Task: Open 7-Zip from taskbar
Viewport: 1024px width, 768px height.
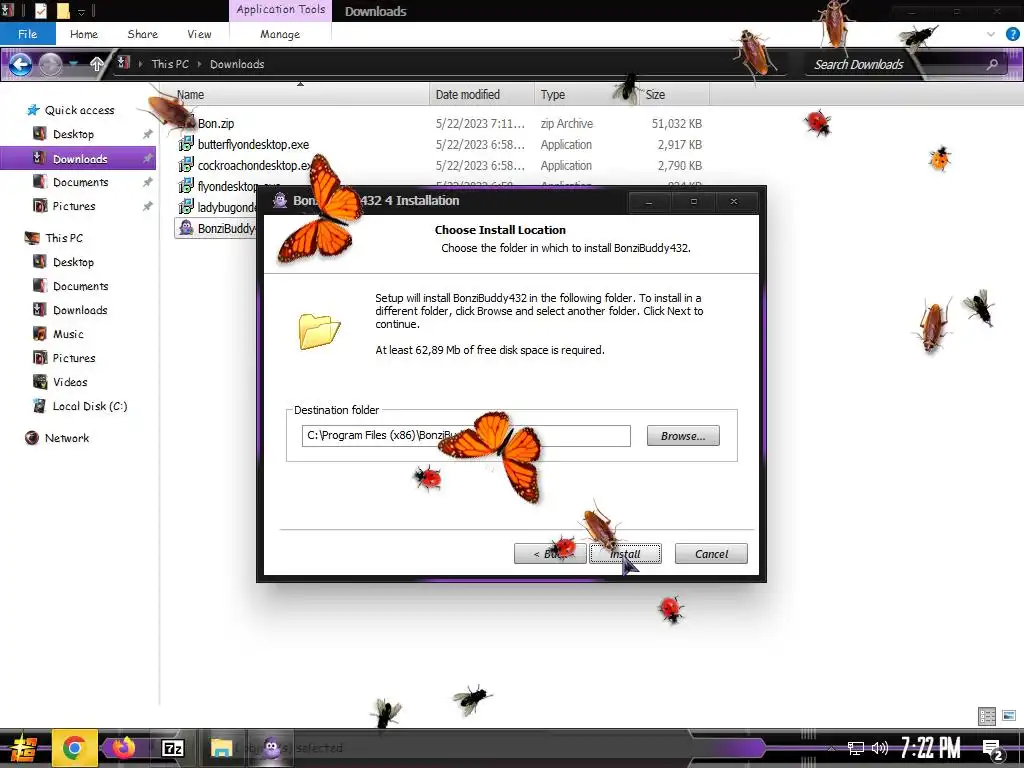Action: [172, 748]
